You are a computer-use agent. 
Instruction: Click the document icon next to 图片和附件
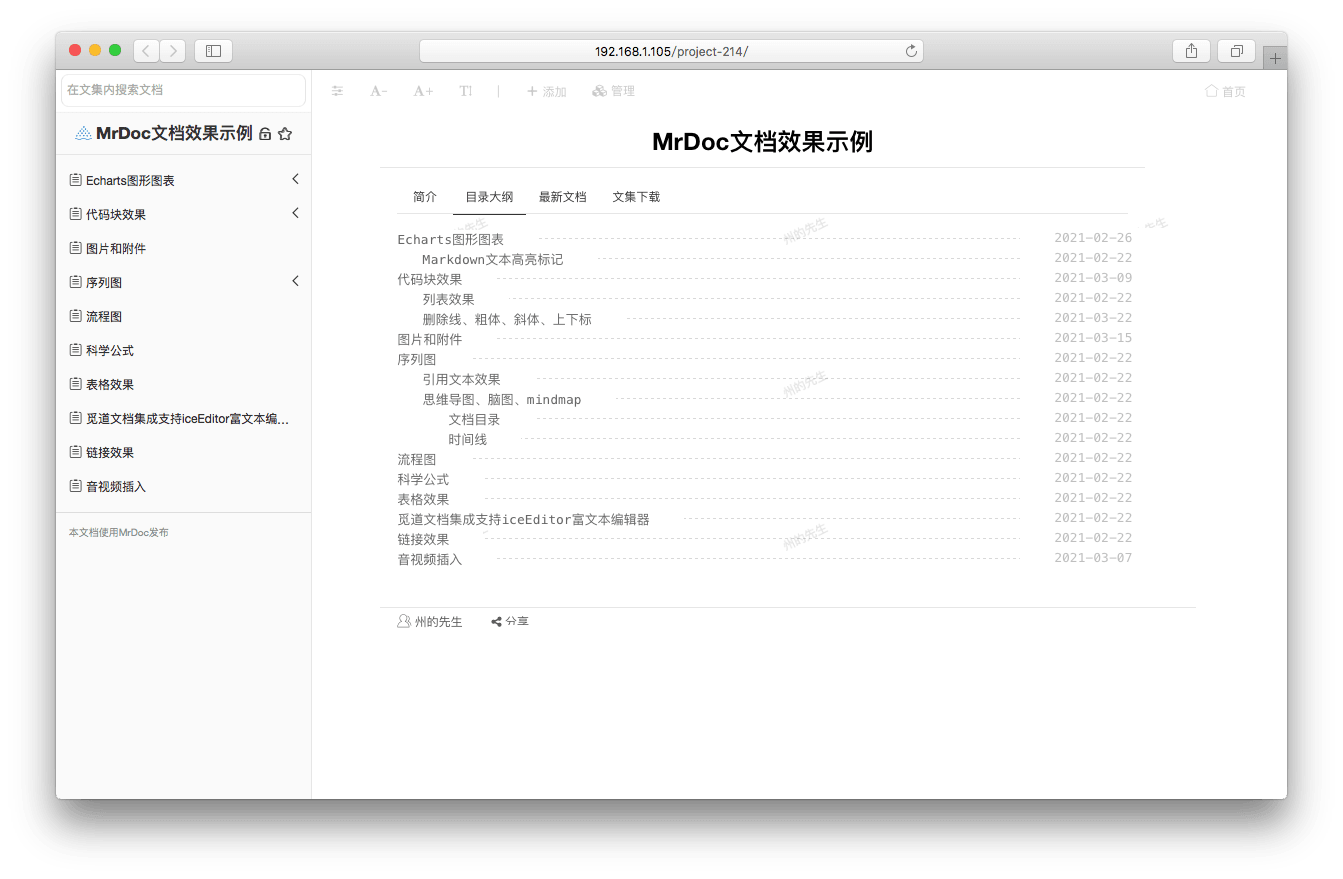(x=75, y=248)
